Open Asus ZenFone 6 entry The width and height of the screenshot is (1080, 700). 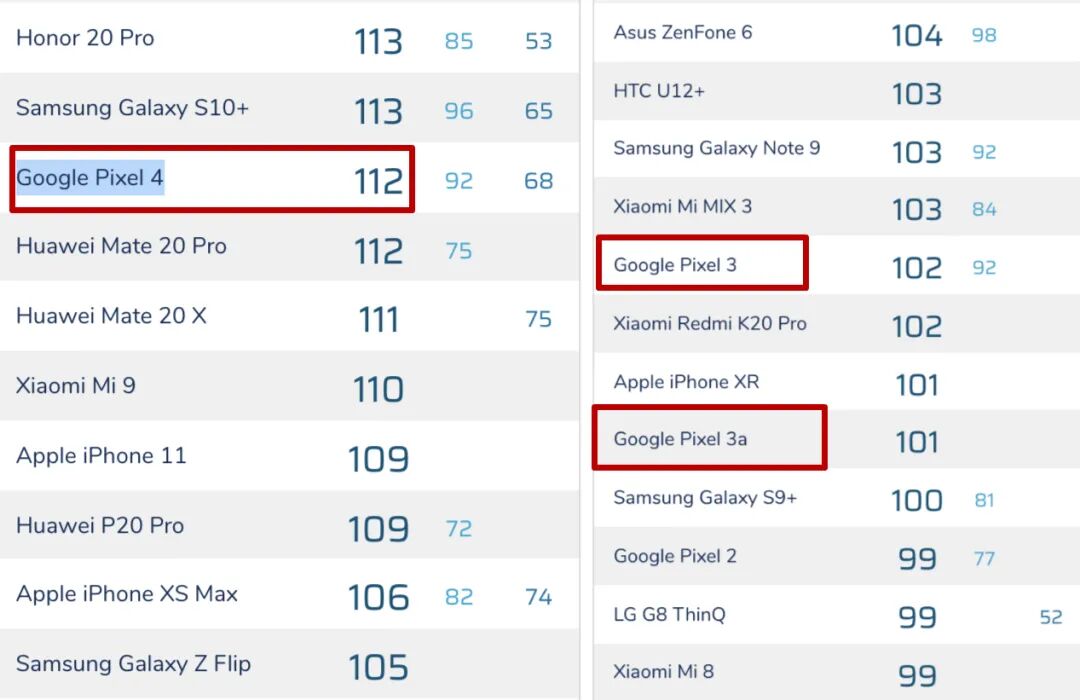coord(682,32)
